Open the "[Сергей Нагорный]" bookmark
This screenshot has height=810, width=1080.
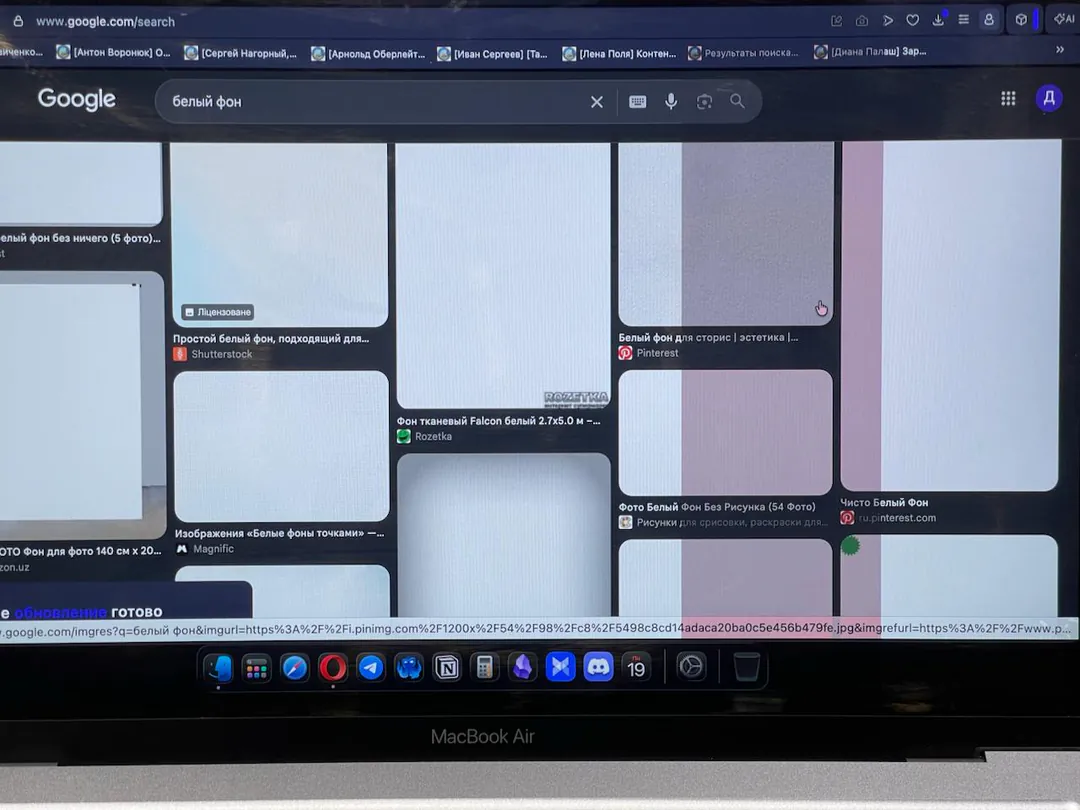[240, 53]
